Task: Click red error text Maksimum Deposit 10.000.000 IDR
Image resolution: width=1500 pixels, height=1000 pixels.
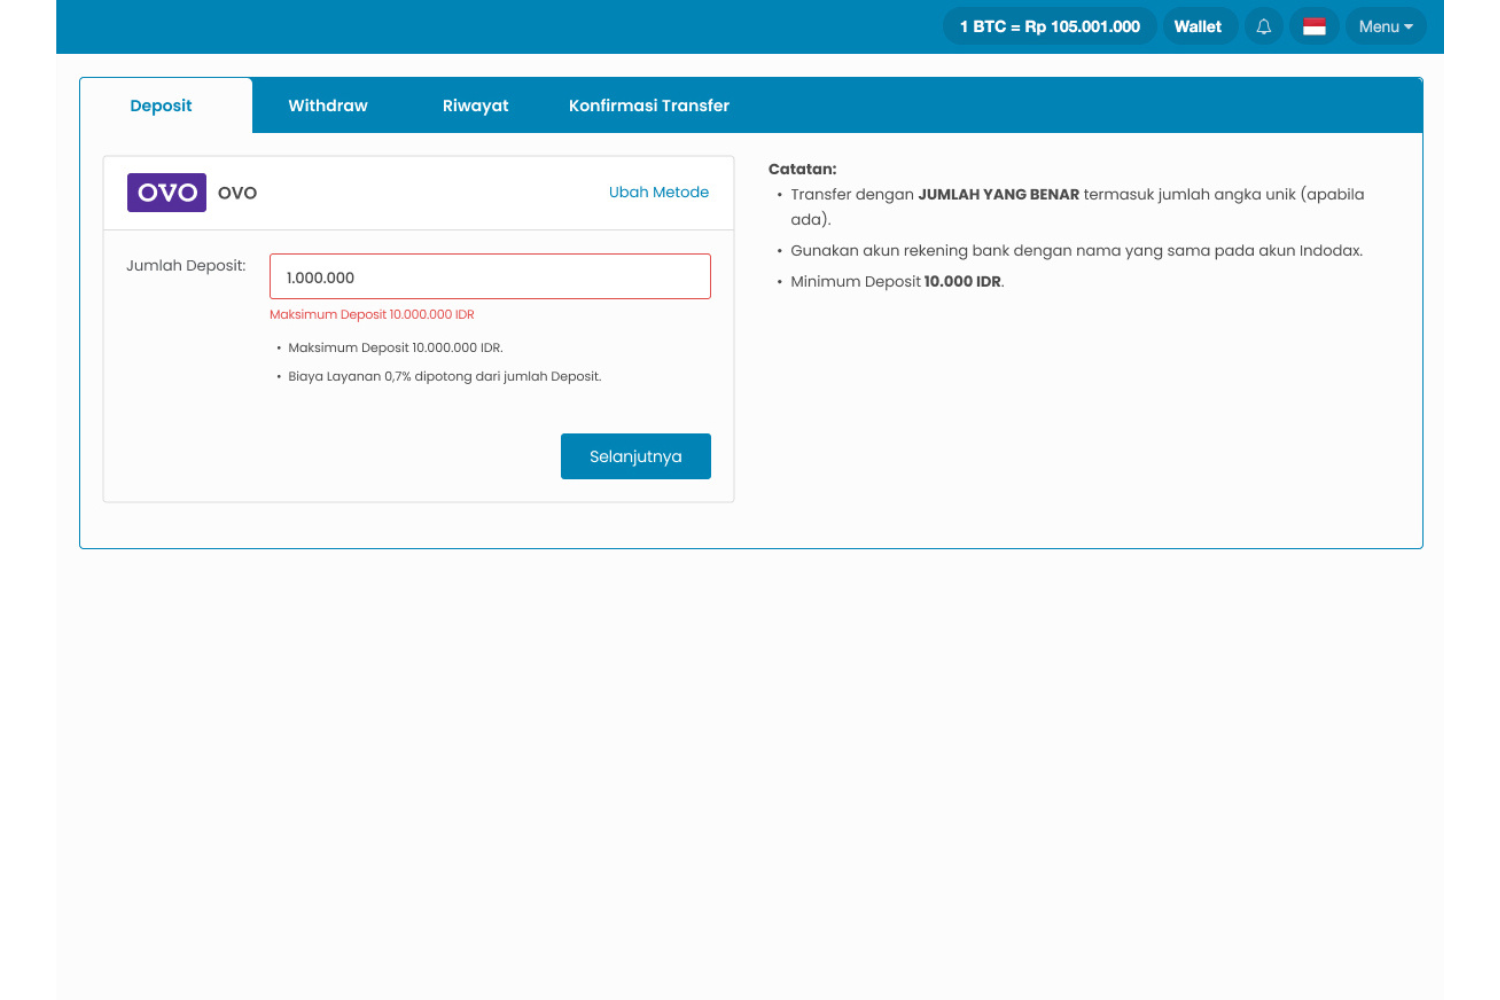Action: [372, 314]
